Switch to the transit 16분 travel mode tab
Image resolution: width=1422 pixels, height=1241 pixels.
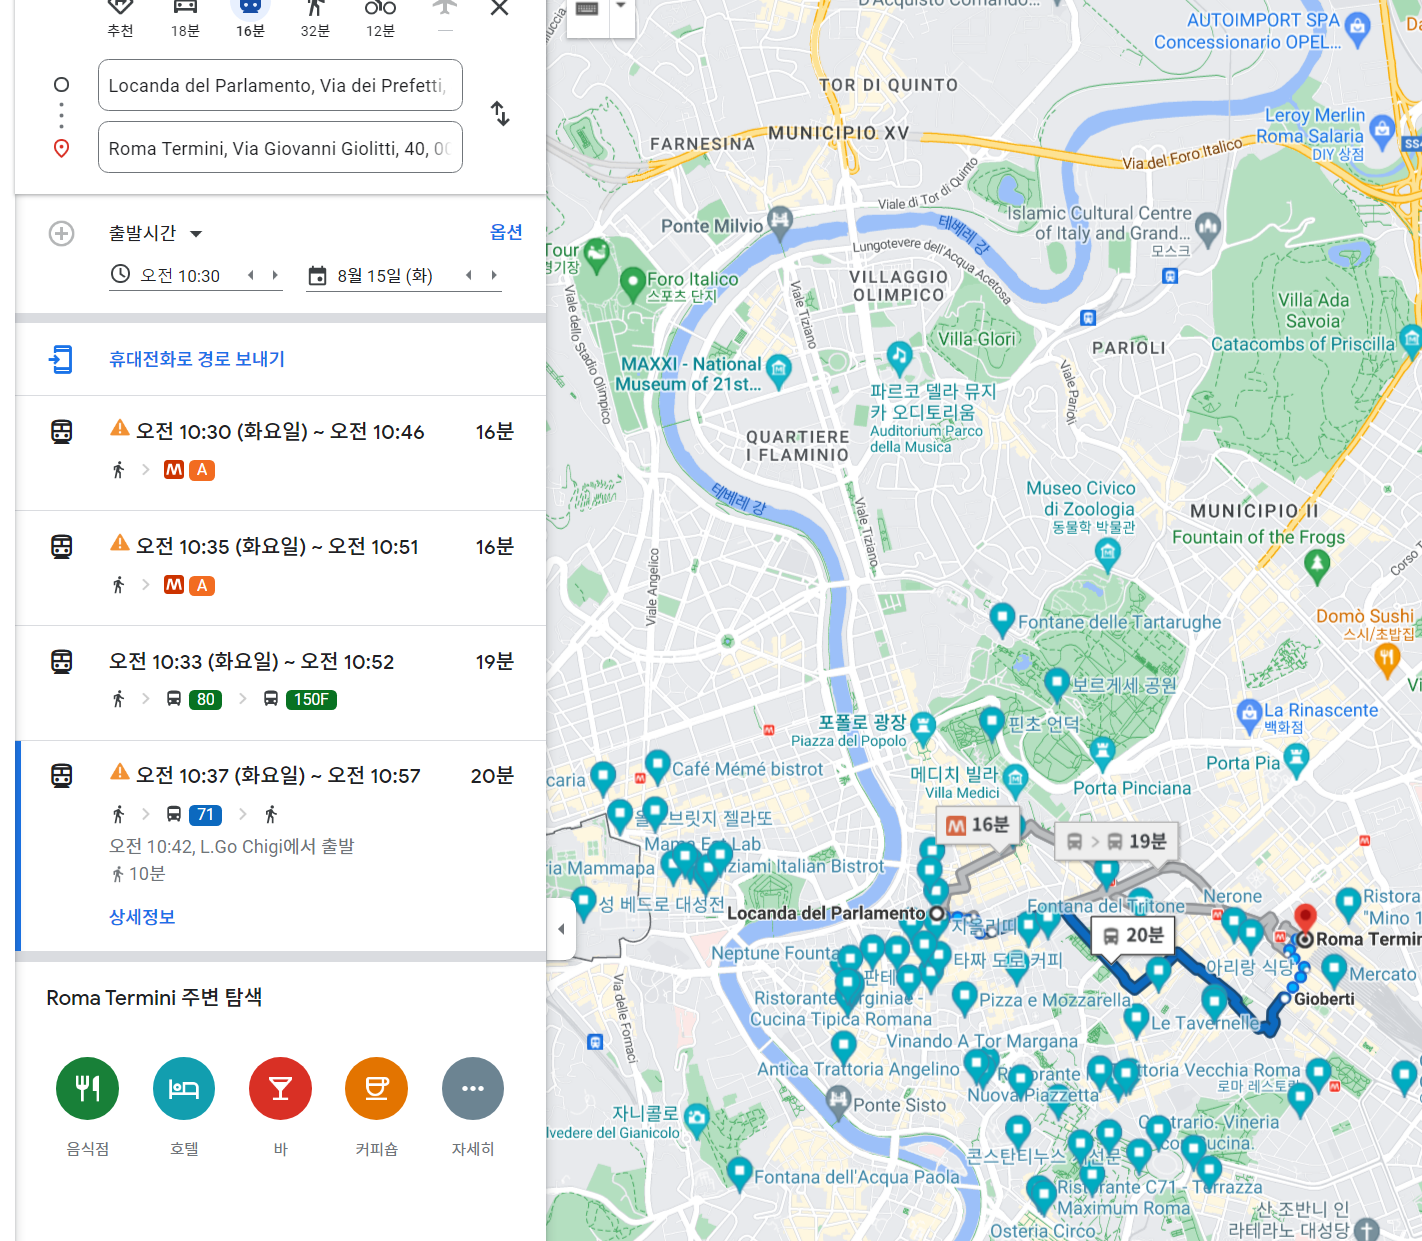[x=250, y=18]
